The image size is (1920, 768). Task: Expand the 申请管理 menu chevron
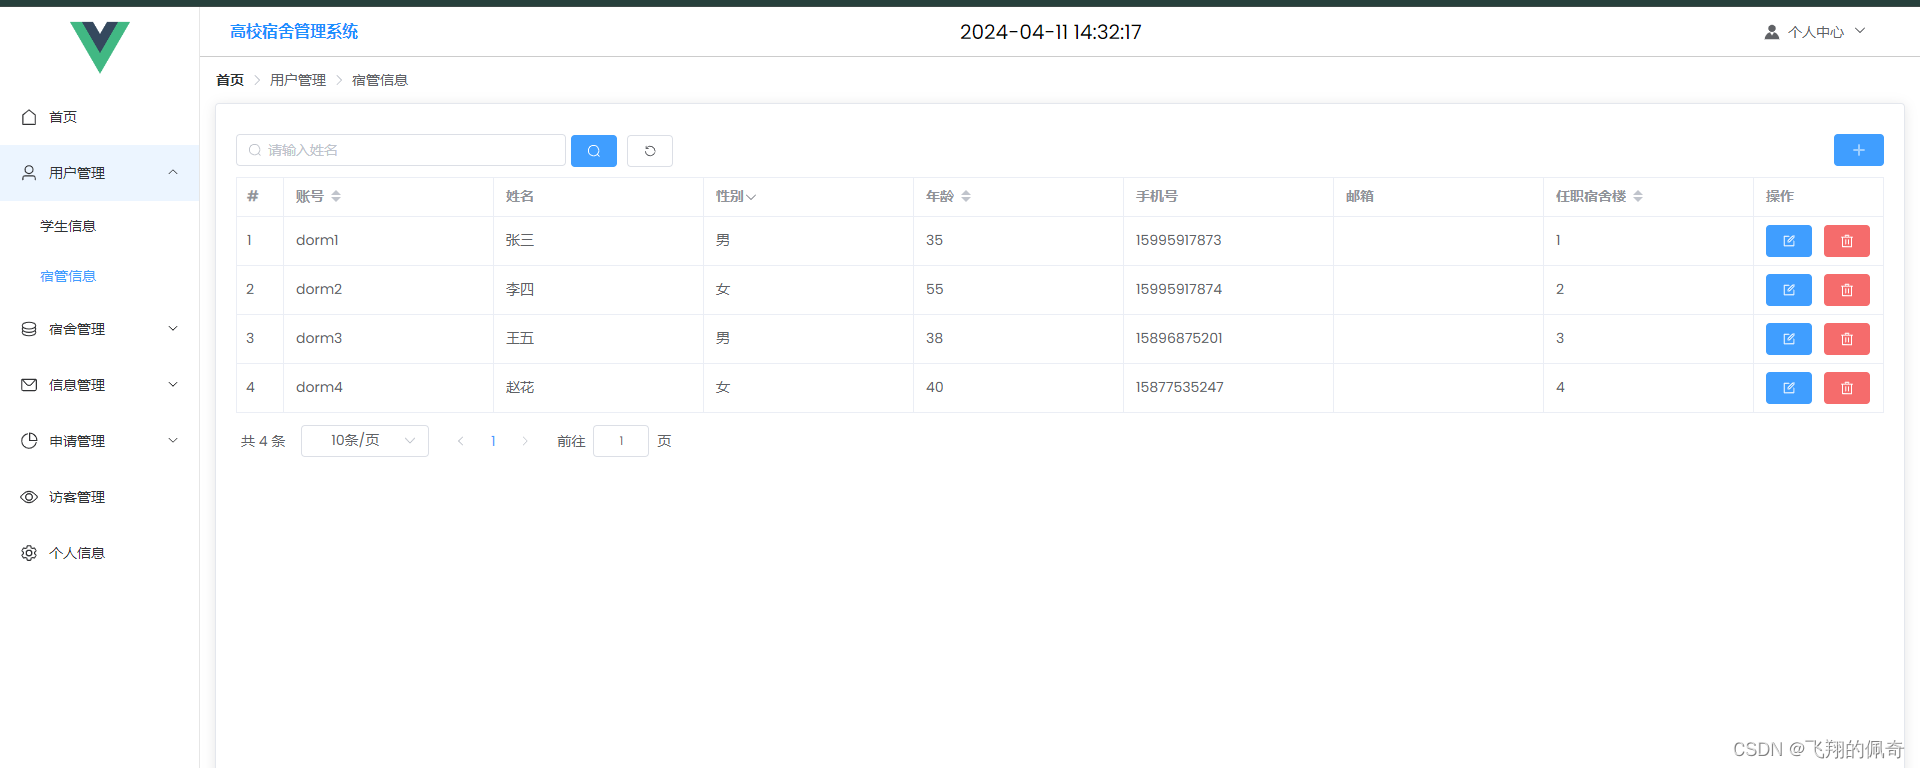click(x=173, y=440)
